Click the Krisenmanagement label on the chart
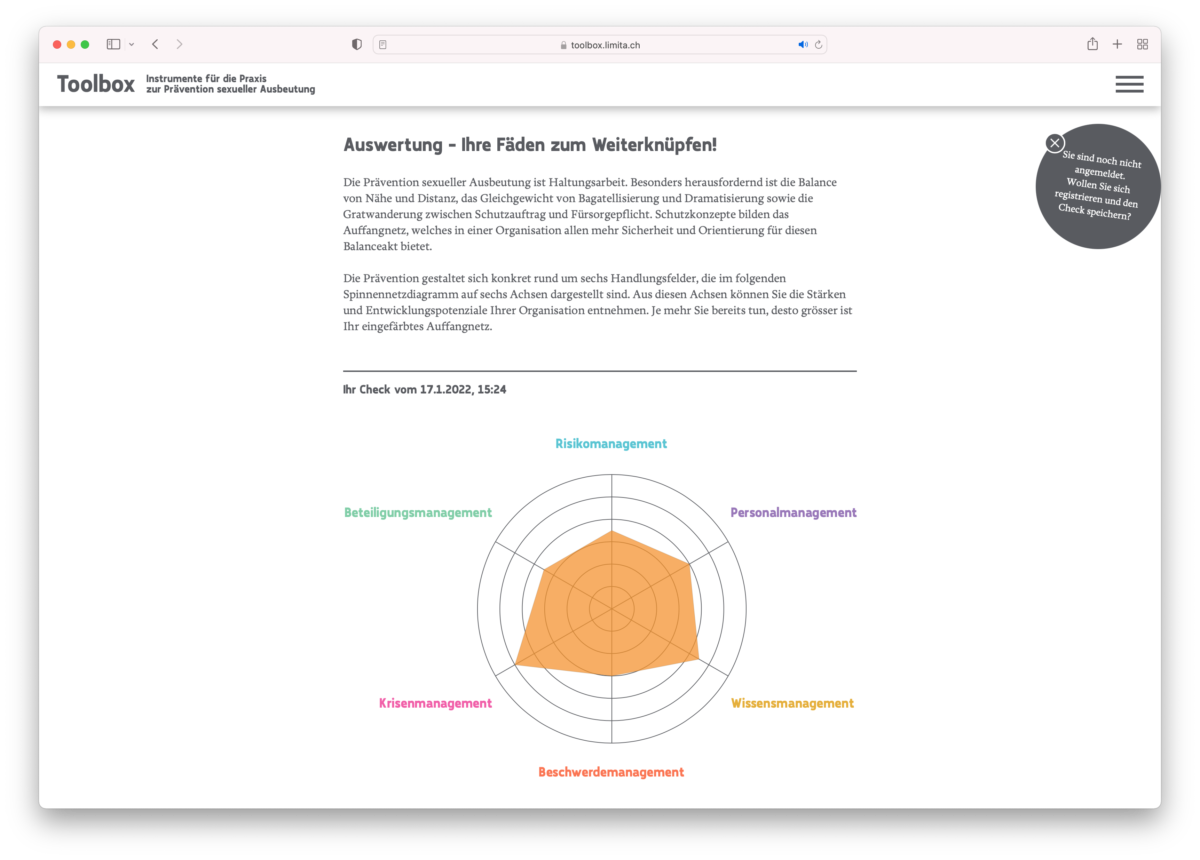Screen dimensions: 1200x860 (x=435, y=703)
